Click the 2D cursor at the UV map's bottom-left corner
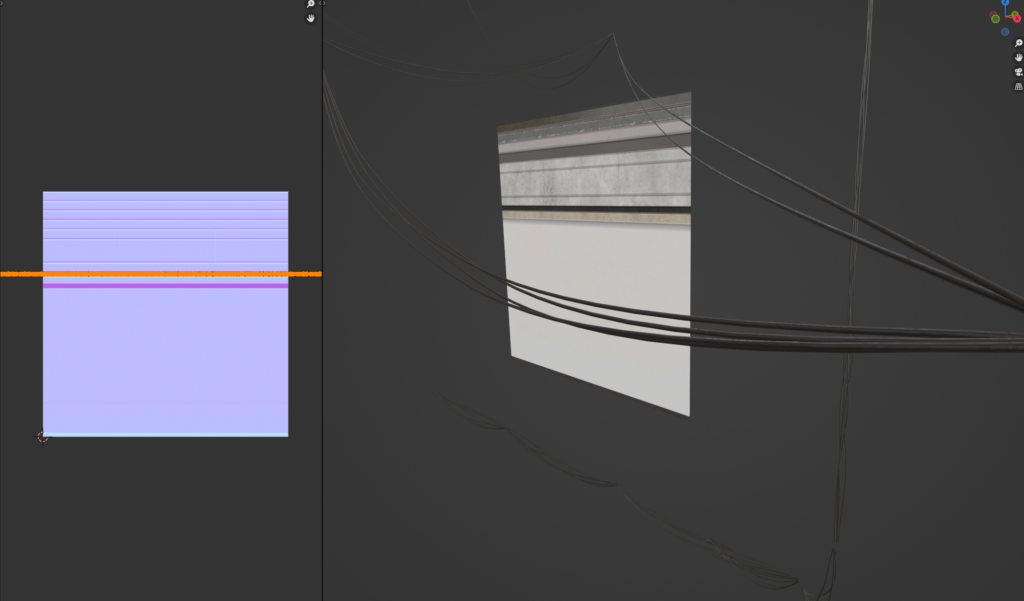The height and width of the screenshot is (601, 1024). [x=42, y=437]
